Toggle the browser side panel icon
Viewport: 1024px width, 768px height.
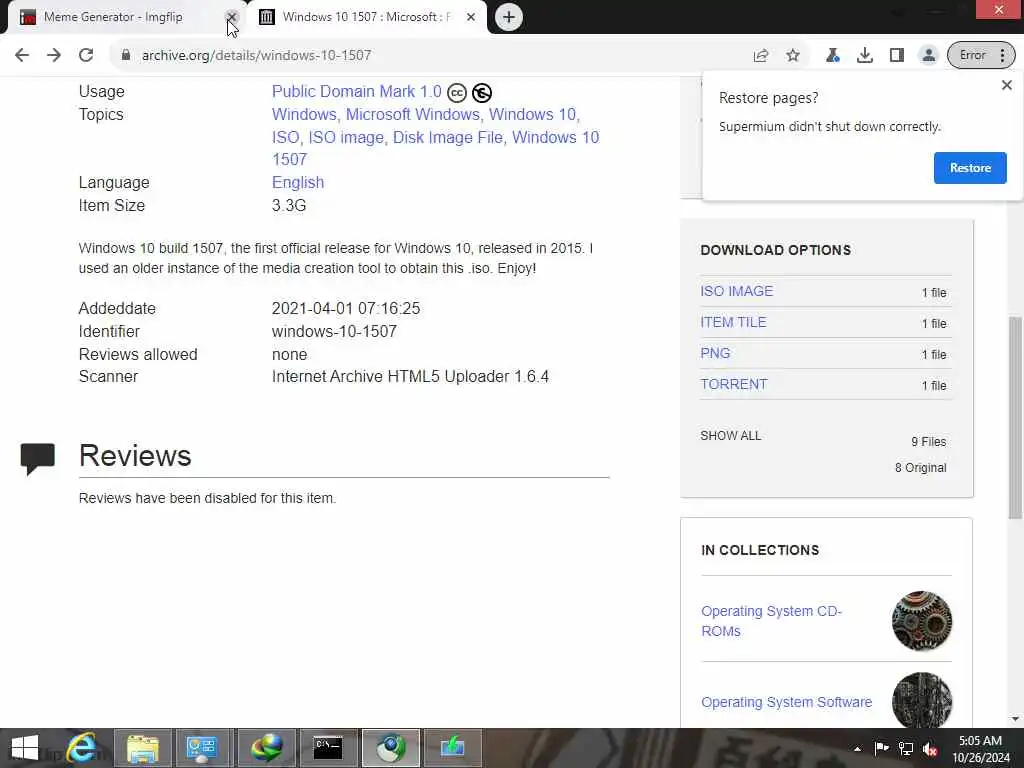pos(897,56)
